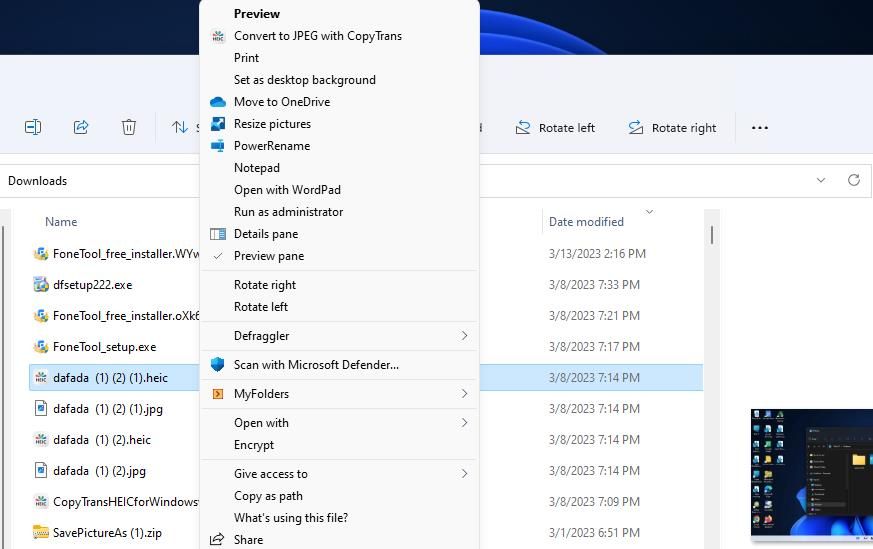Click the 3/8/2023 7:33 PM date cell
Screen dimensions: 873x549
coord(594,285)
